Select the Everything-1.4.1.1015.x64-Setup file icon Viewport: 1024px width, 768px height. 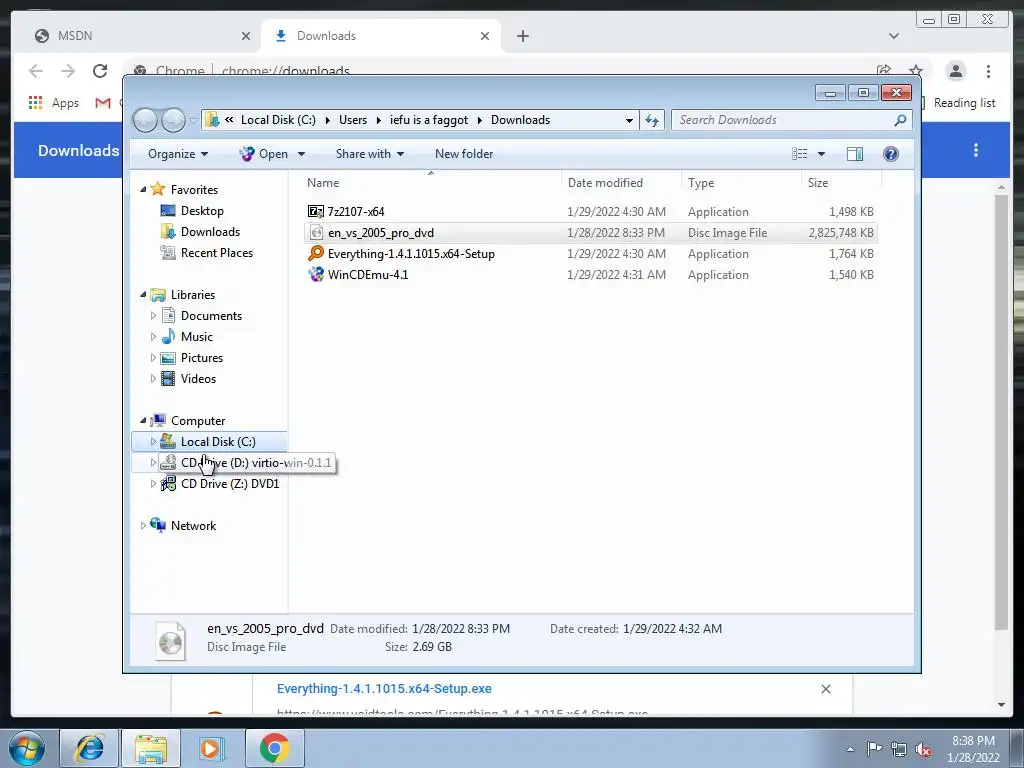(x=316, y=253)
